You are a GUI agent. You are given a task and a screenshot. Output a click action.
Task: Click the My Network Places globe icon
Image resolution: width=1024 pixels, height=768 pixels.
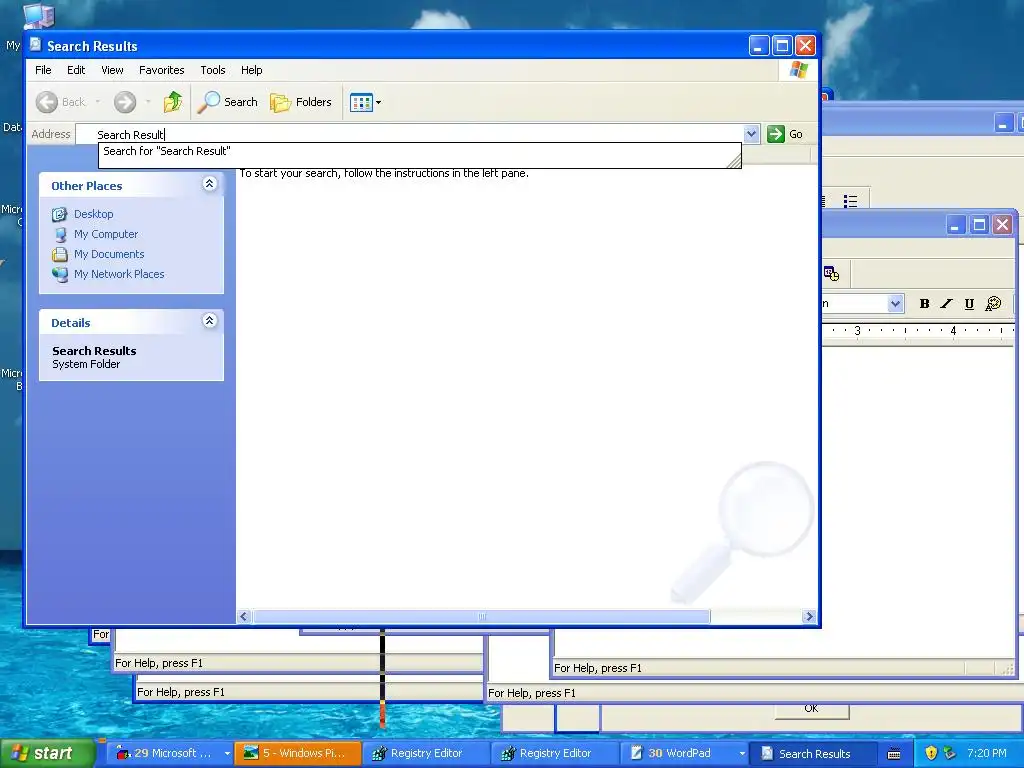coord(59,274)
